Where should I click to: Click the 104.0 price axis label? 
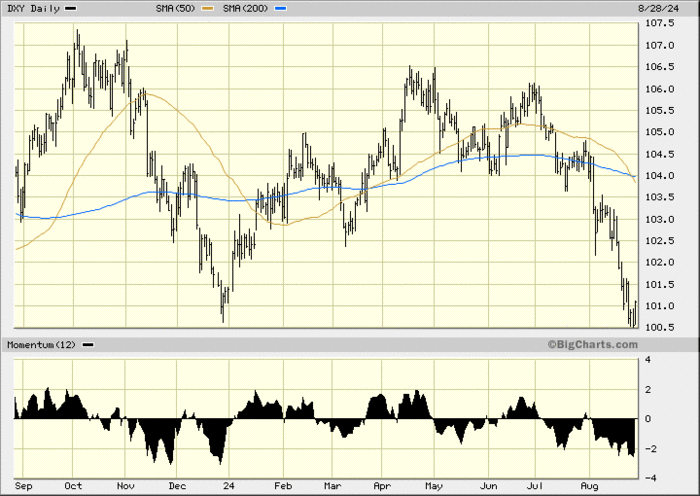(x=658, y=176)
